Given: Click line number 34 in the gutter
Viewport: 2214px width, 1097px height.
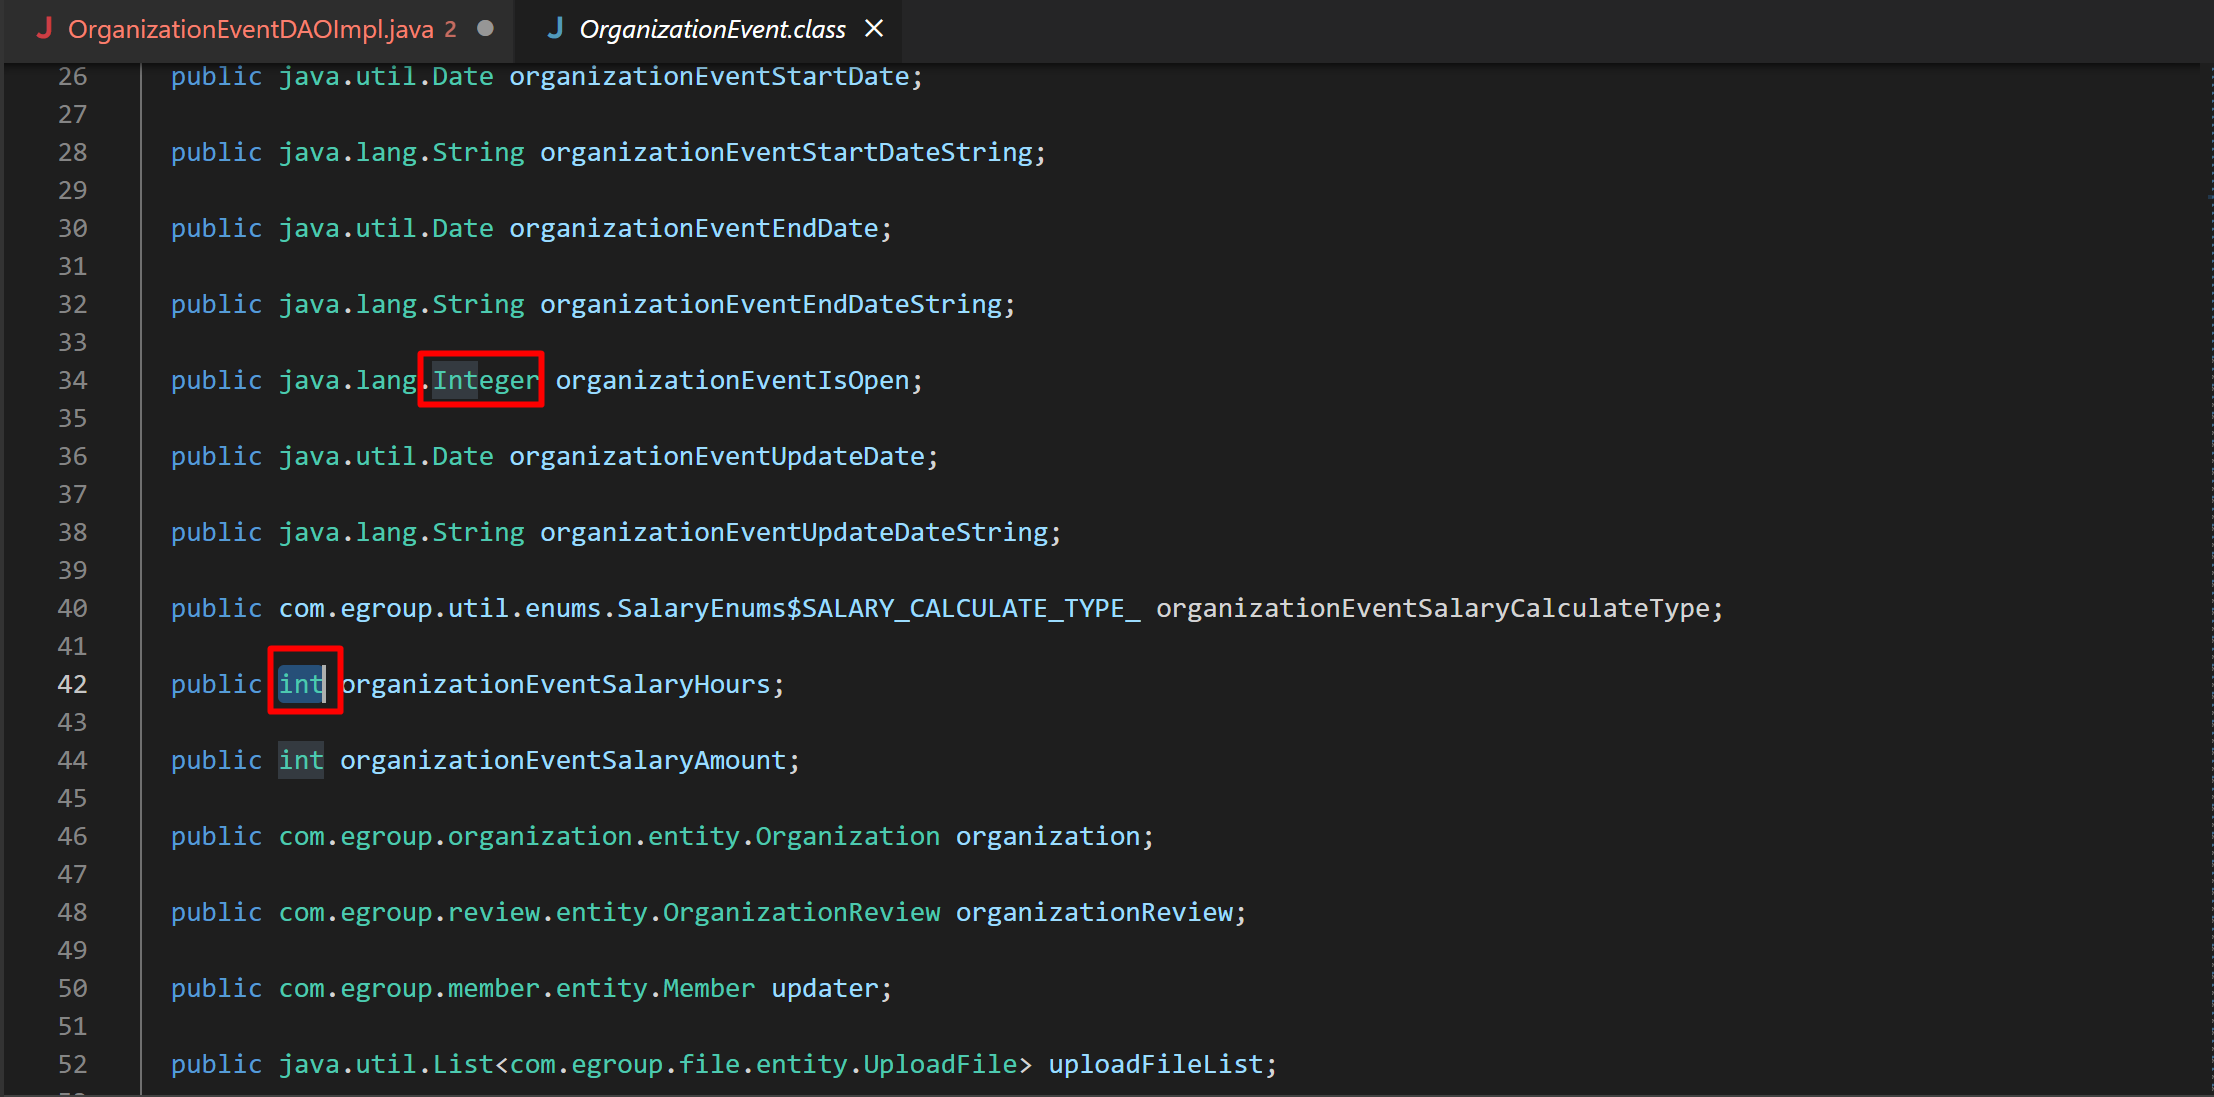Looking at the screenshot, I should (72, 380).
